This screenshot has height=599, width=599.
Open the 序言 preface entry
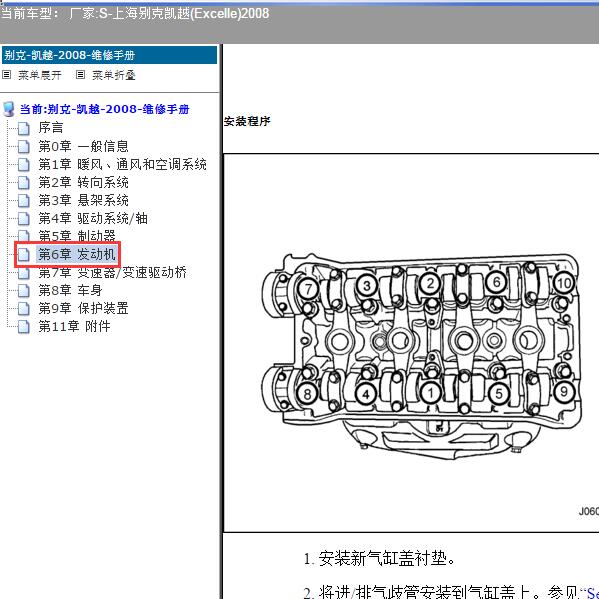coord(51,128)
